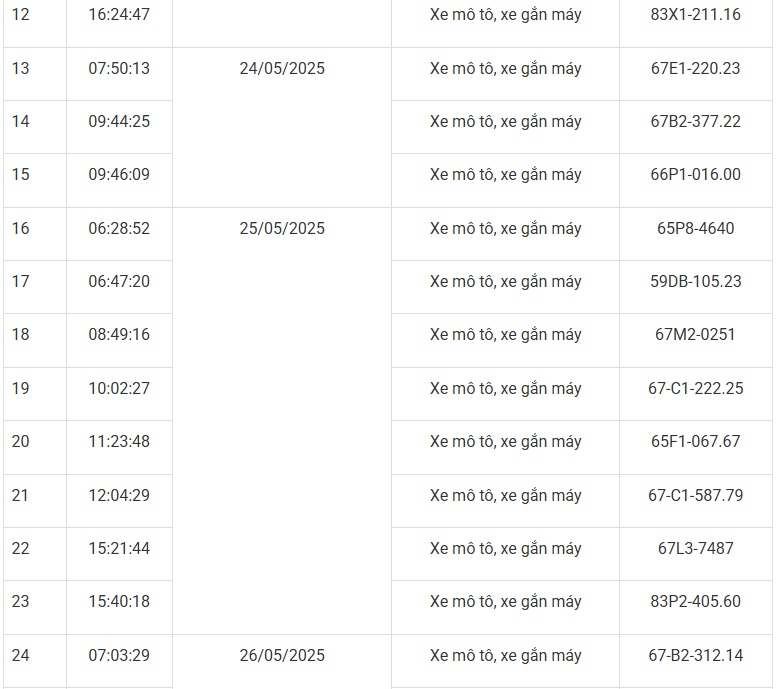Select time 06:47:20 in row 17

click(119, 281)
